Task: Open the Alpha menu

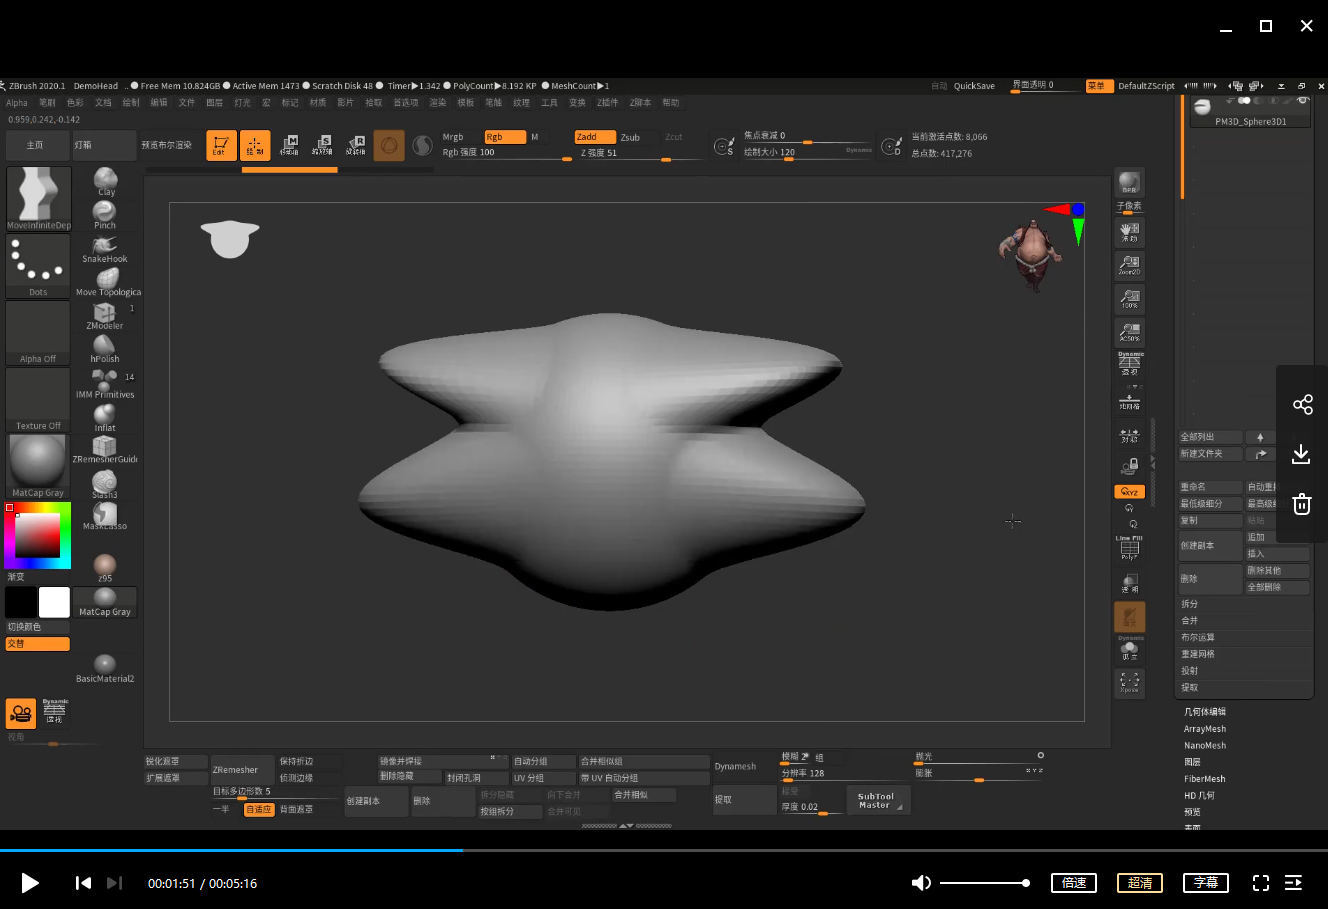Action: click(17, 103)
